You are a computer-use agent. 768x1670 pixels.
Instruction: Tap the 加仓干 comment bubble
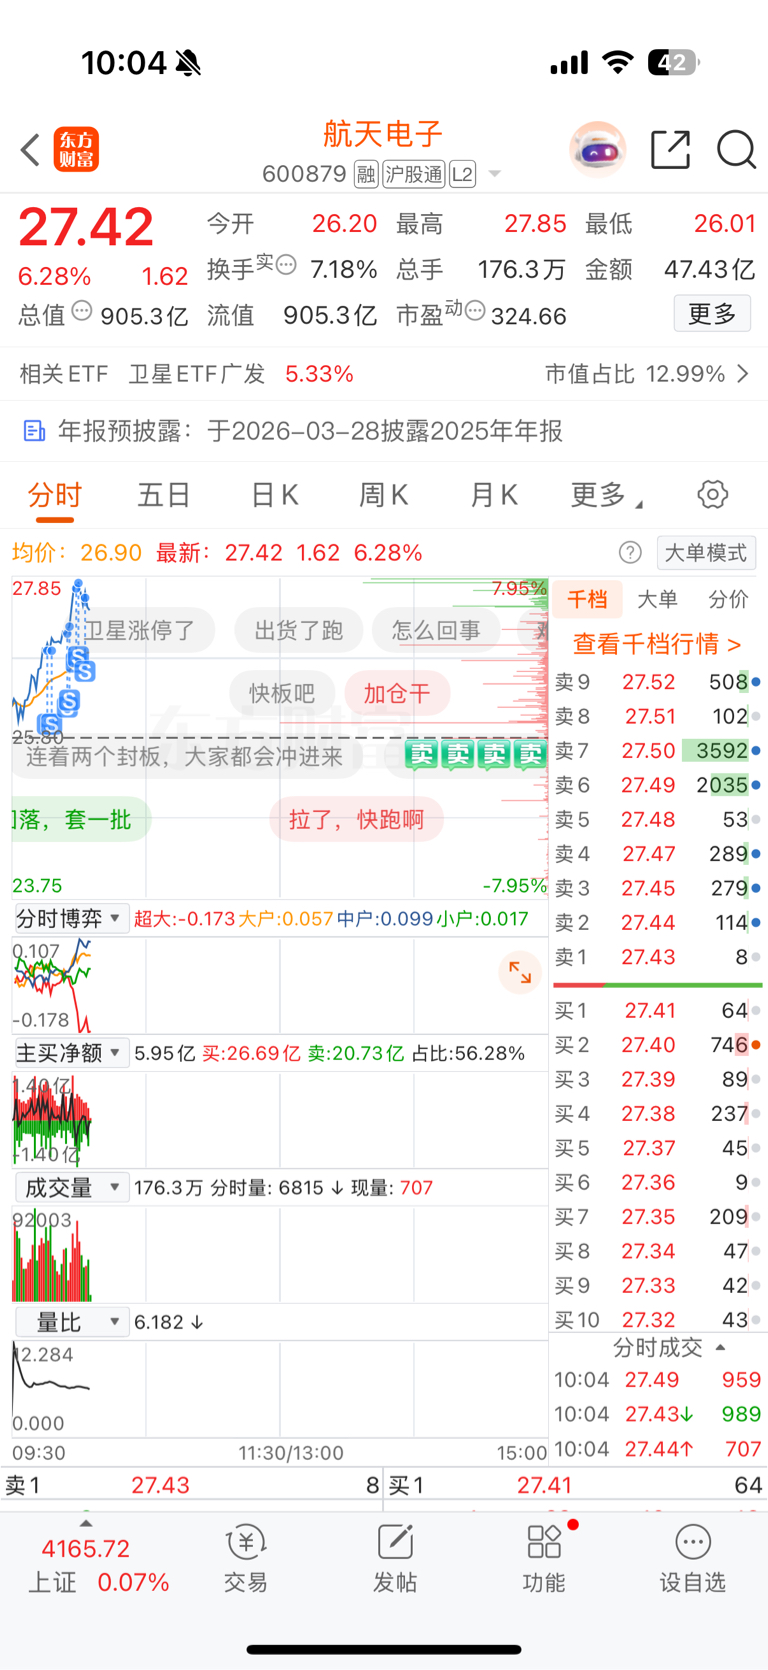click(x=397, y=693)
